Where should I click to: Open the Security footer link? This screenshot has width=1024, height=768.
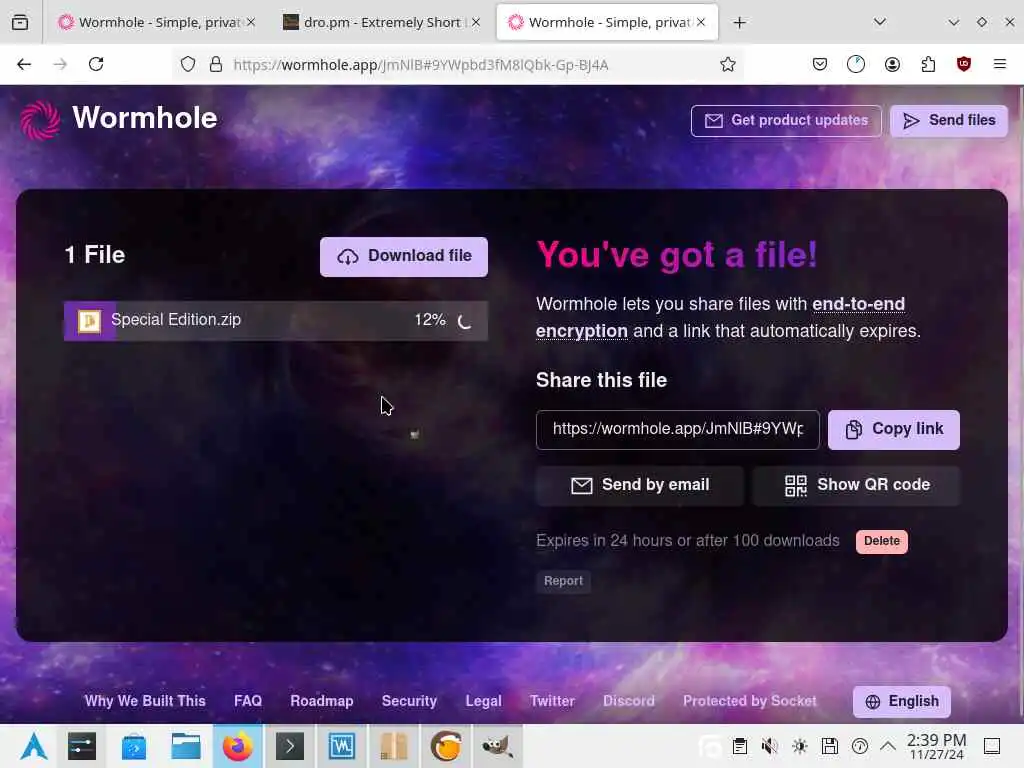click(409, 701)
